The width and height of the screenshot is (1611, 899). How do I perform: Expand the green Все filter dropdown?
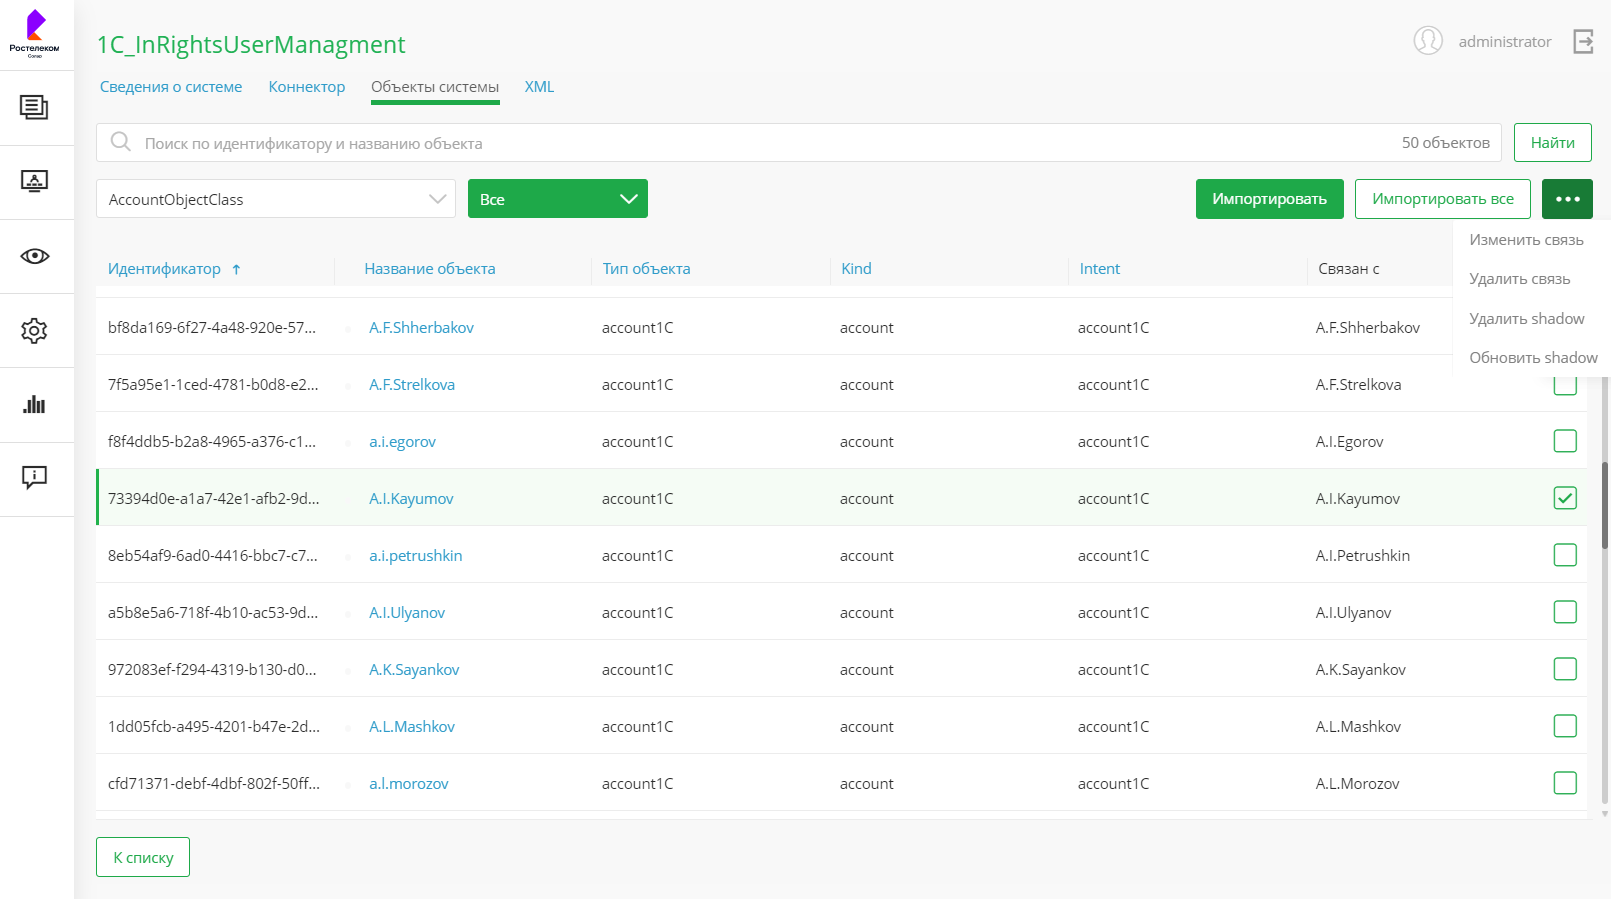[x=558, y=199]
